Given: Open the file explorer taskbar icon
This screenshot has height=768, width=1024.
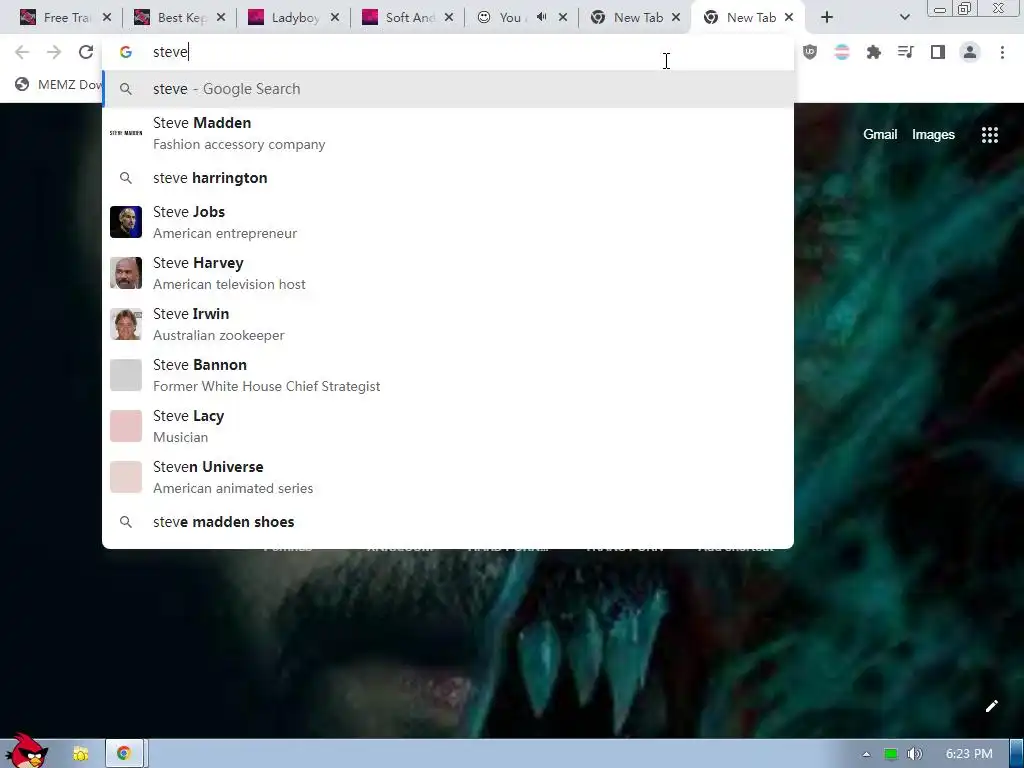Looking at the screenshot, I should click(x=80, y=754).
